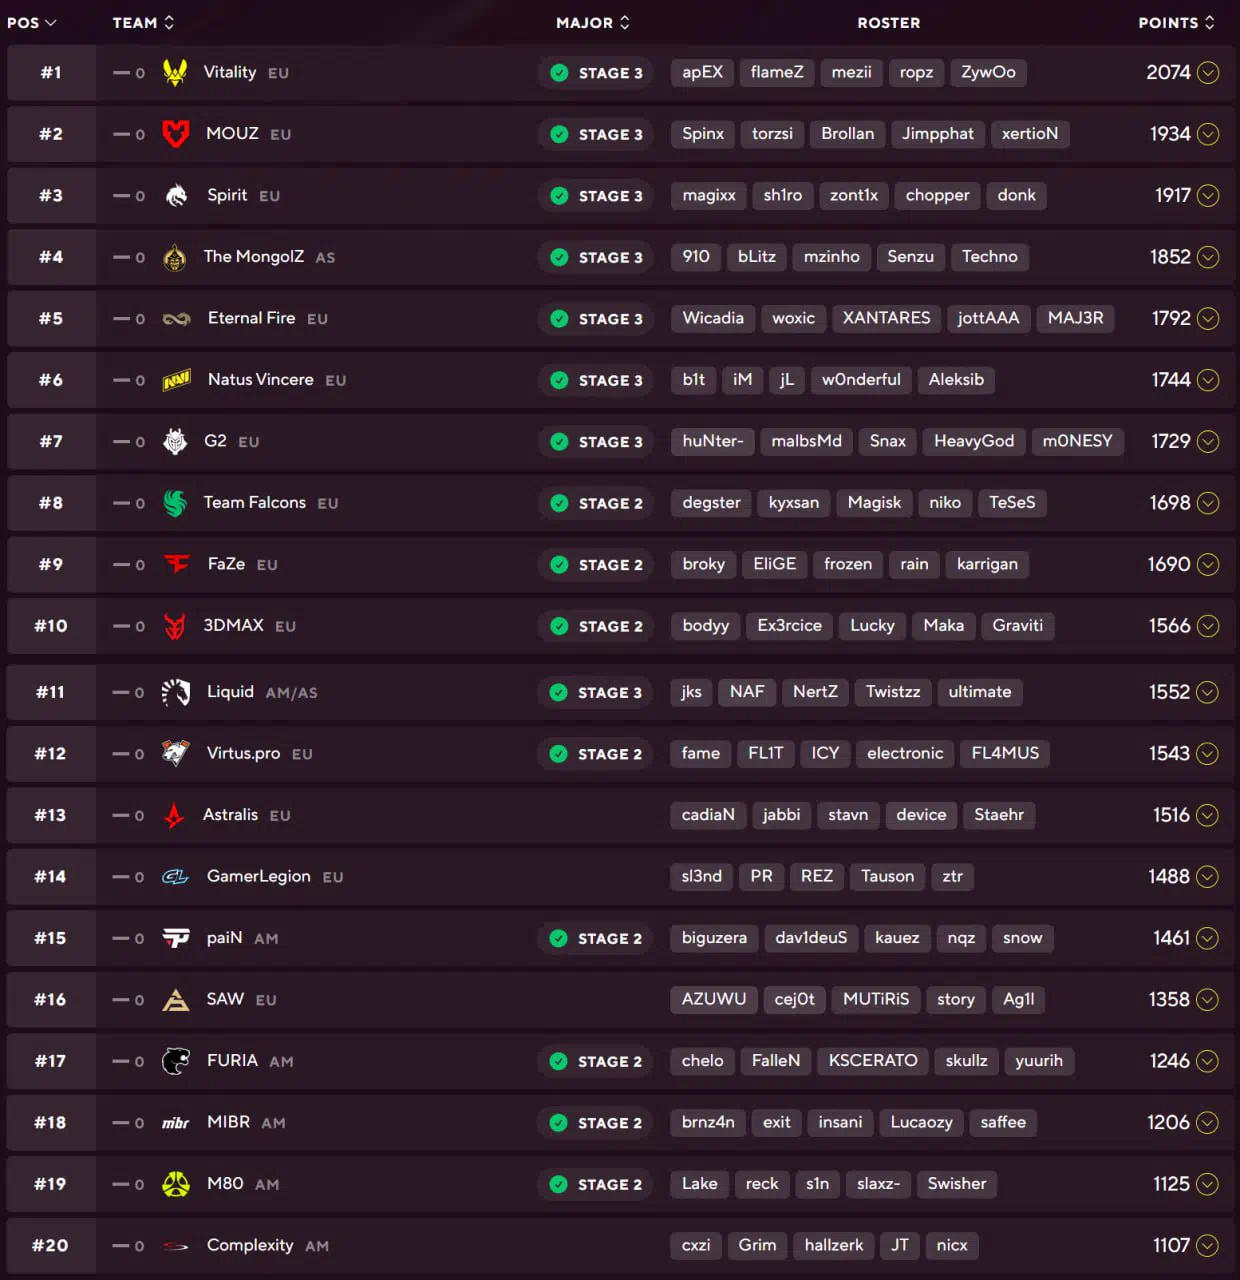Open ZywOo player tag
The image size is (1240, 1280).
tap(988, 72)
